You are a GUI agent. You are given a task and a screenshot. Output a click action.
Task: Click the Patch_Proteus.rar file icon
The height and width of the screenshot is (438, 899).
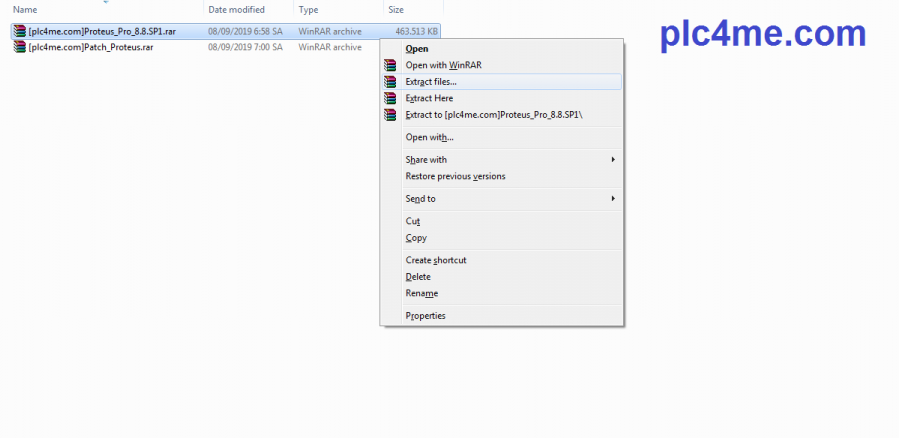click(20, 47)
